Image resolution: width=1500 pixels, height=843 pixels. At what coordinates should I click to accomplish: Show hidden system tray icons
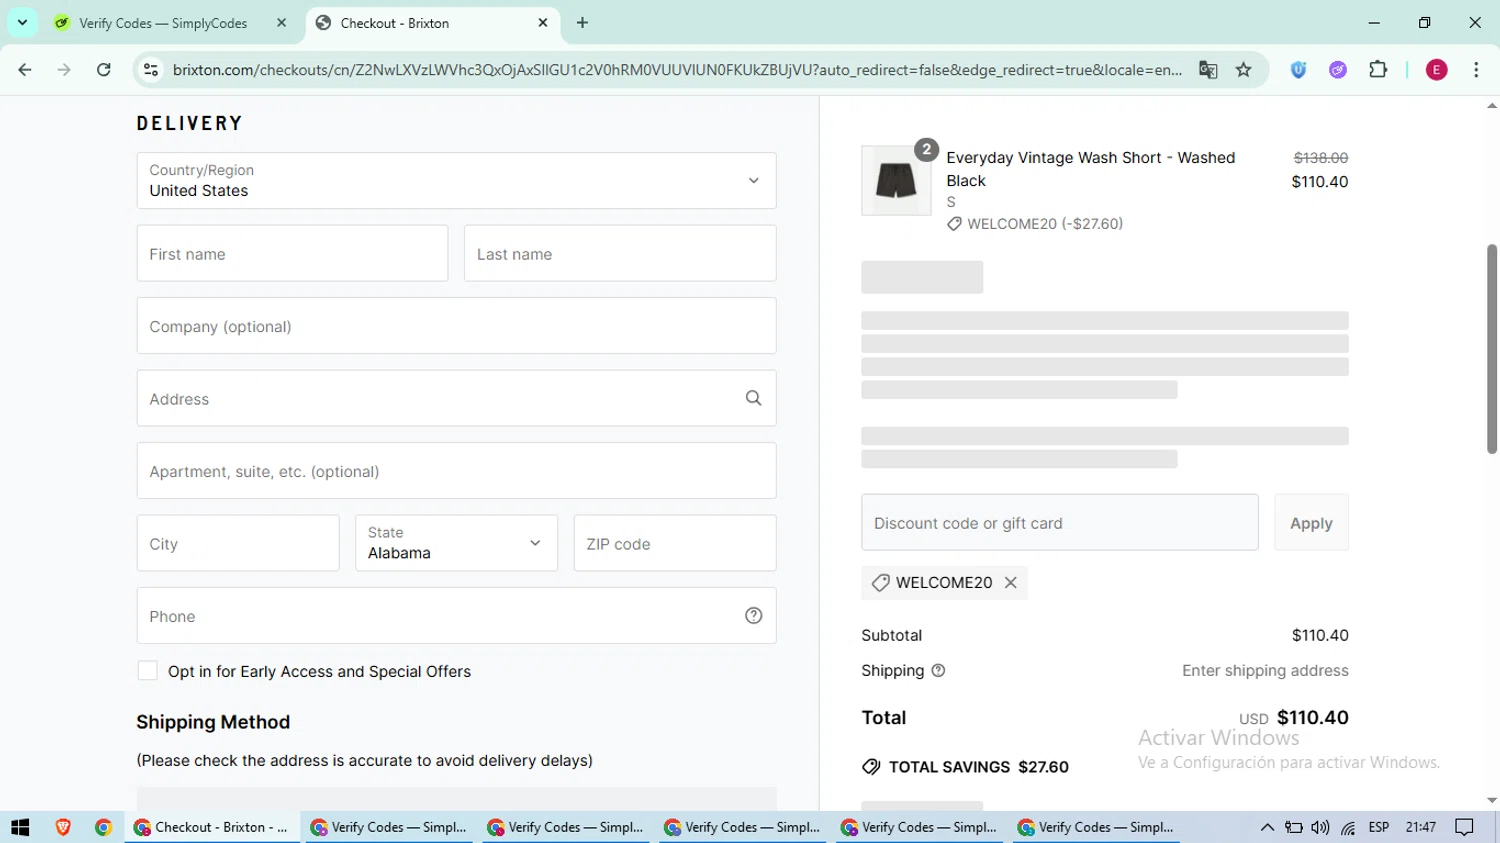pos(1267,827)
